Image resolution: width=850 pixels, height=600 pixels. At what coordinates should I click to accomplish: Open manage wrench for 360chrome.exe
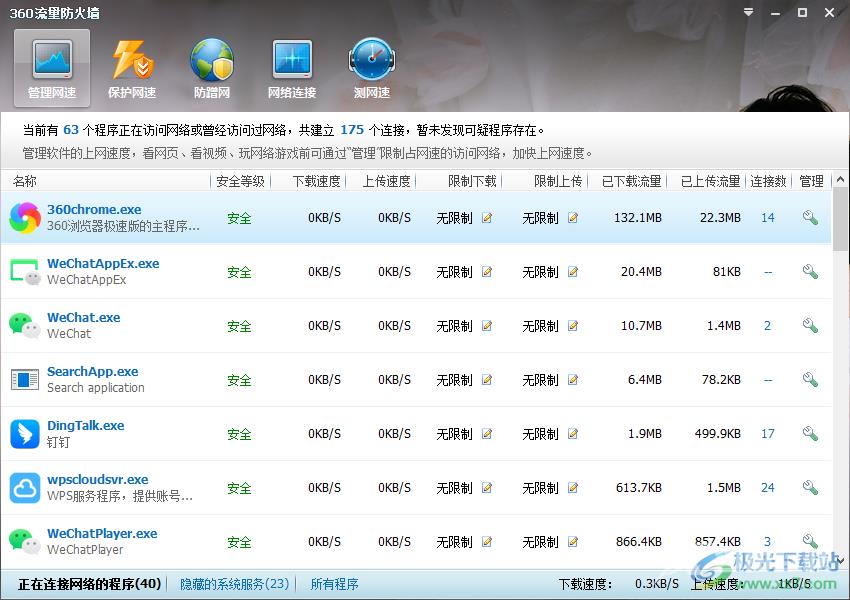[x=810, y=217]
